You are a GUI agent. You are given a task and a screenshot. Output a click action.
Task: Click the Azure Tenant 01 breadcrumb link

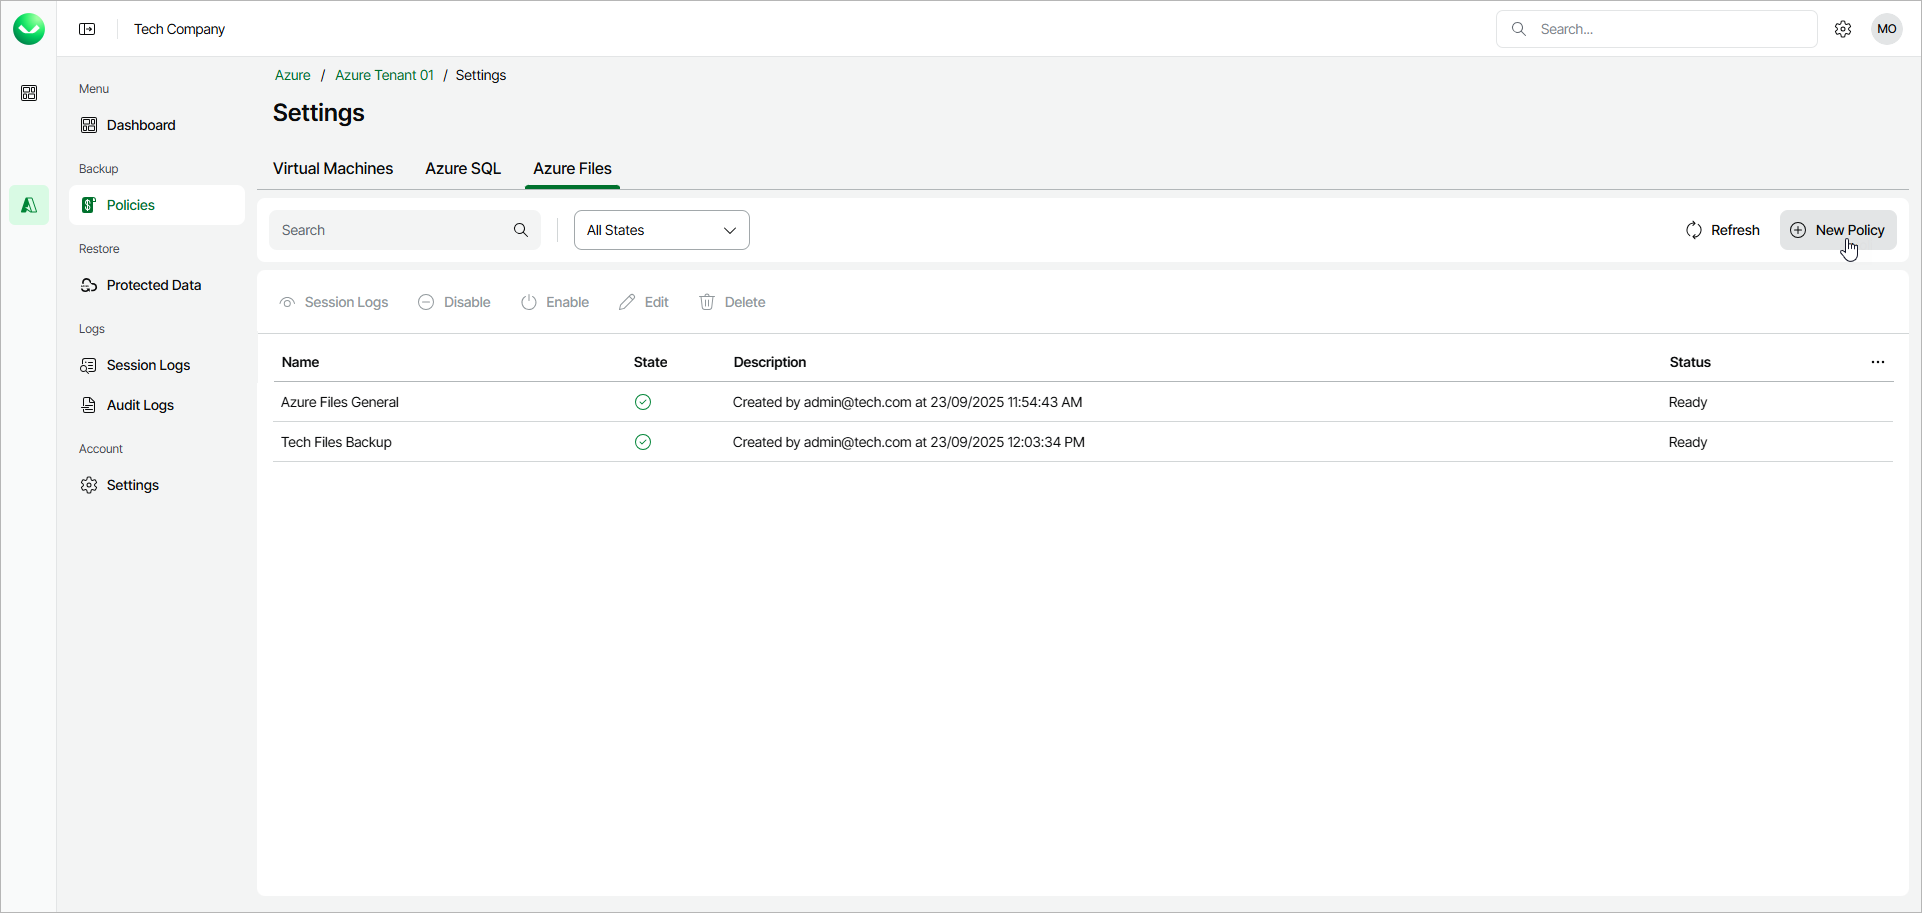(x=384, y=75)
